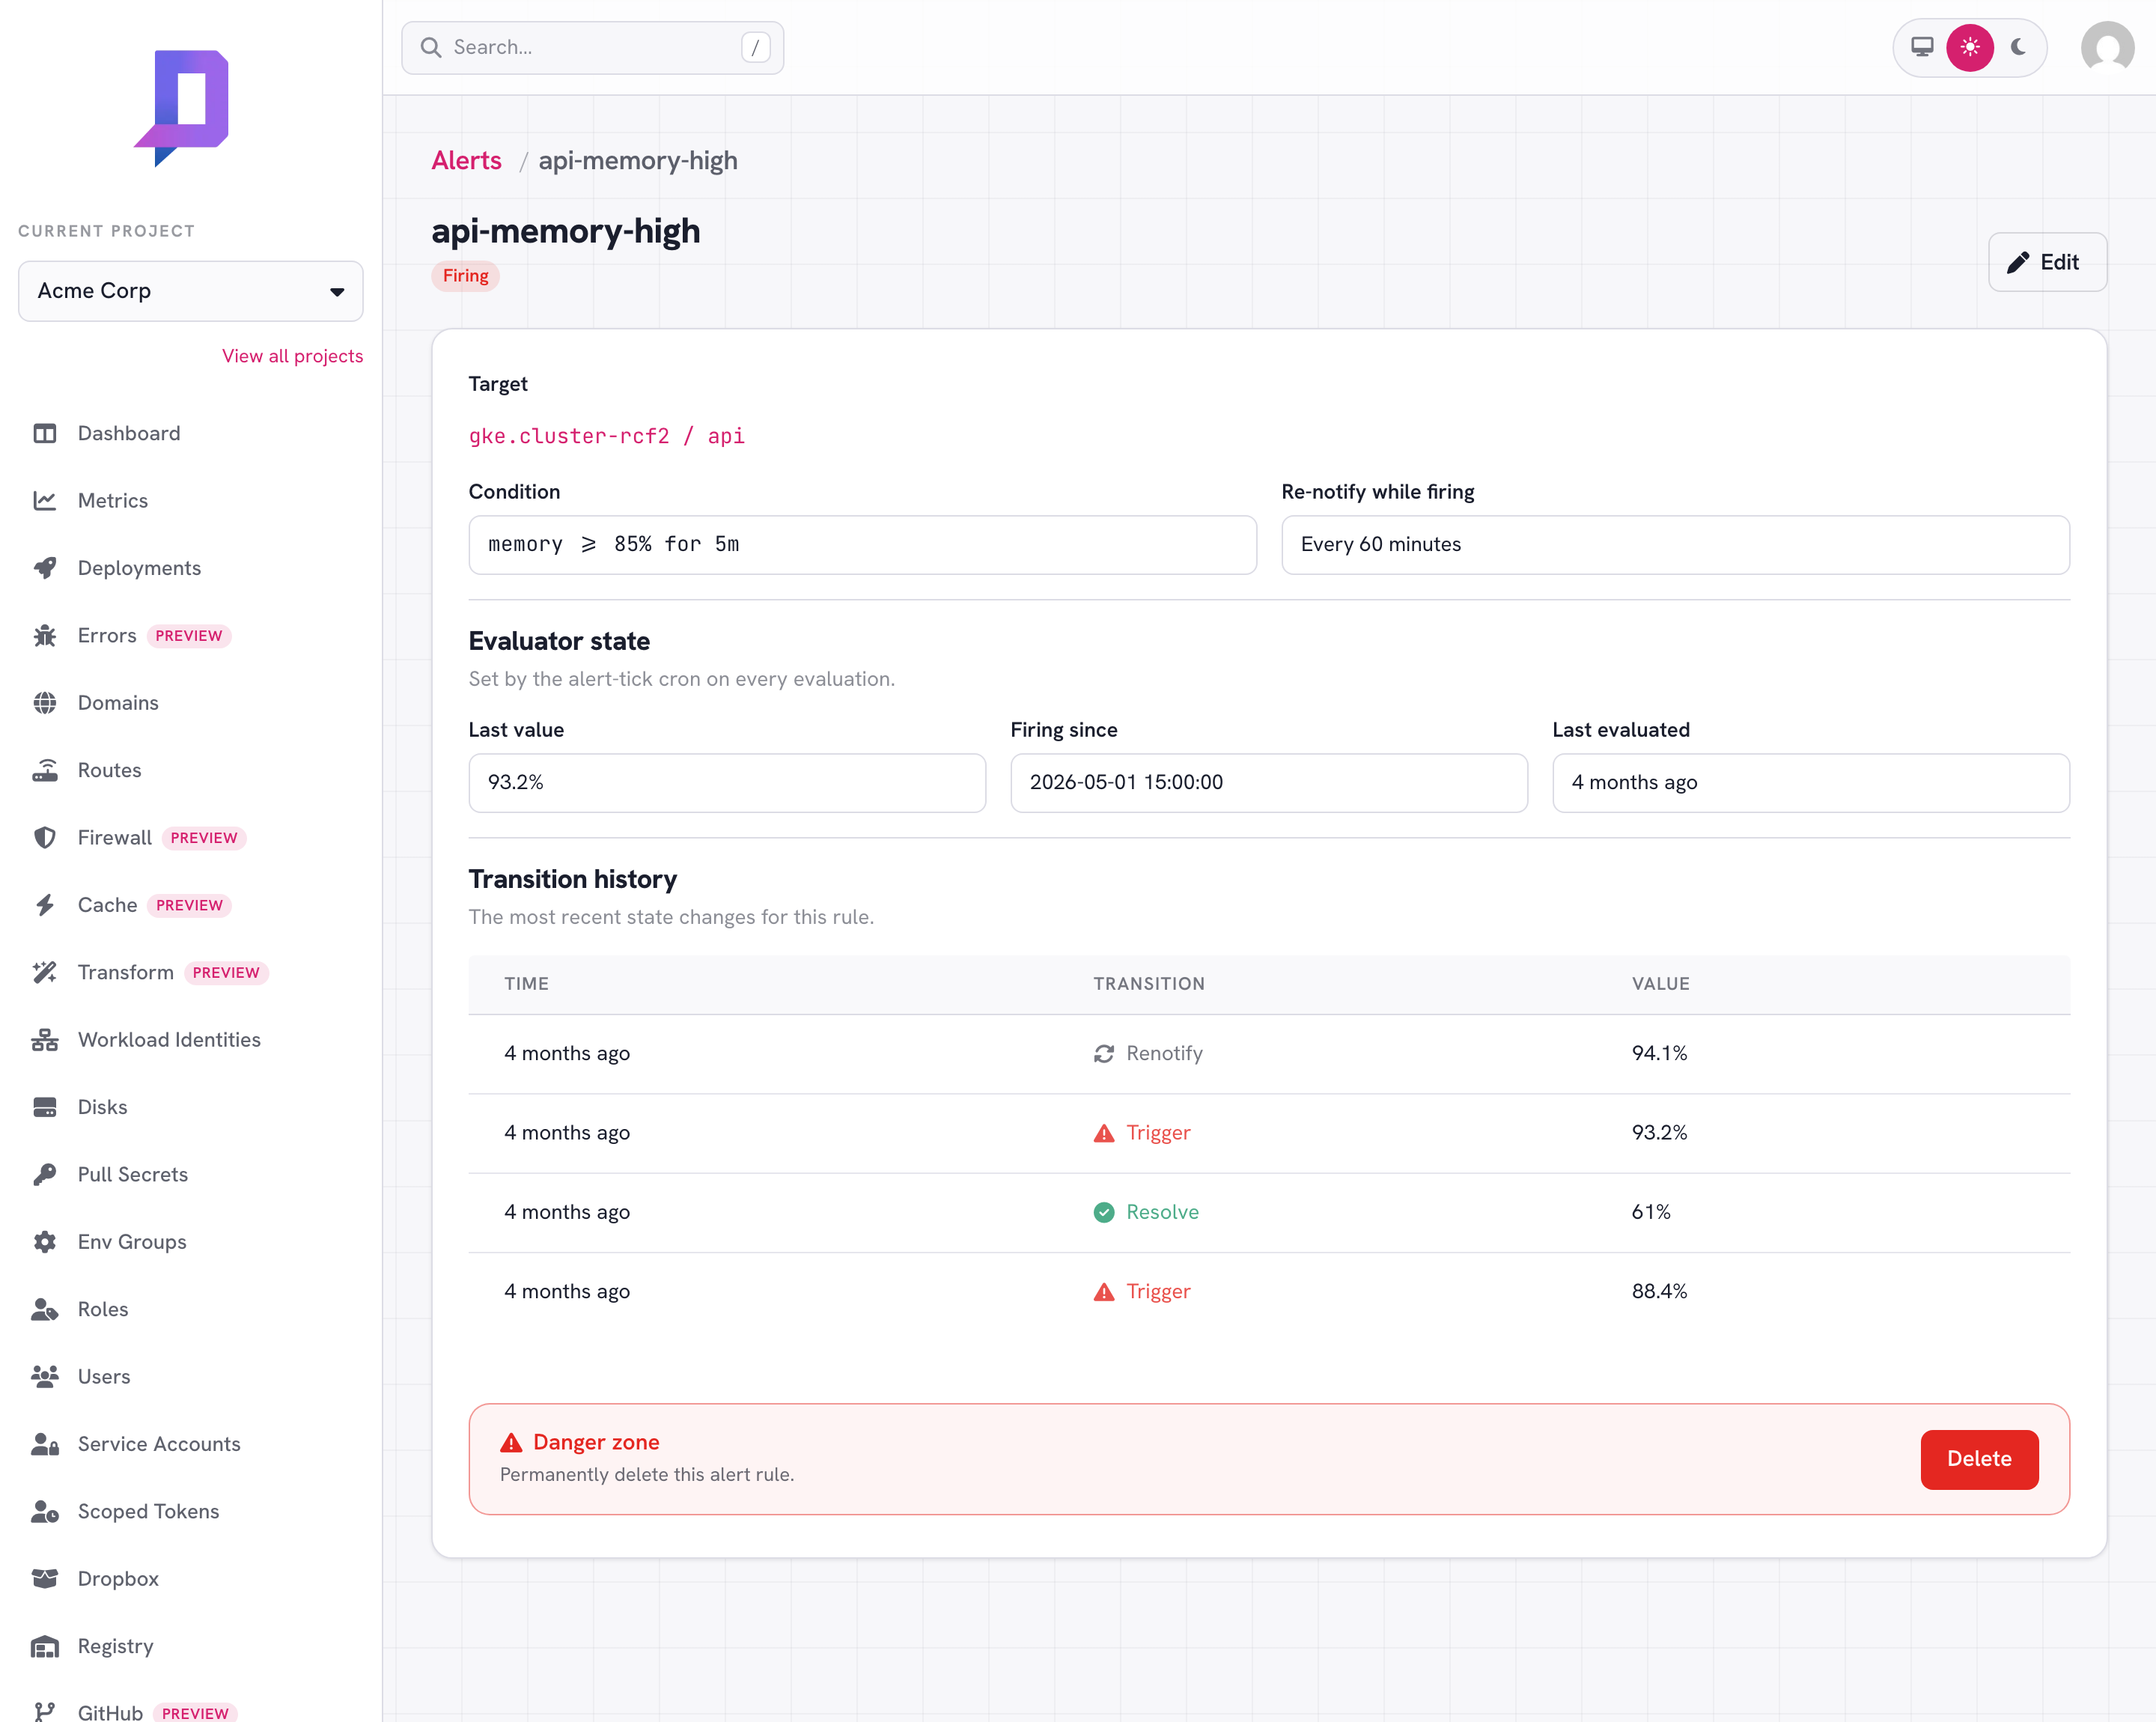The width and height of the screenshot is (2156, 1722).
Task: Go to Scoped Tokens
Action: pos(148,1511)
